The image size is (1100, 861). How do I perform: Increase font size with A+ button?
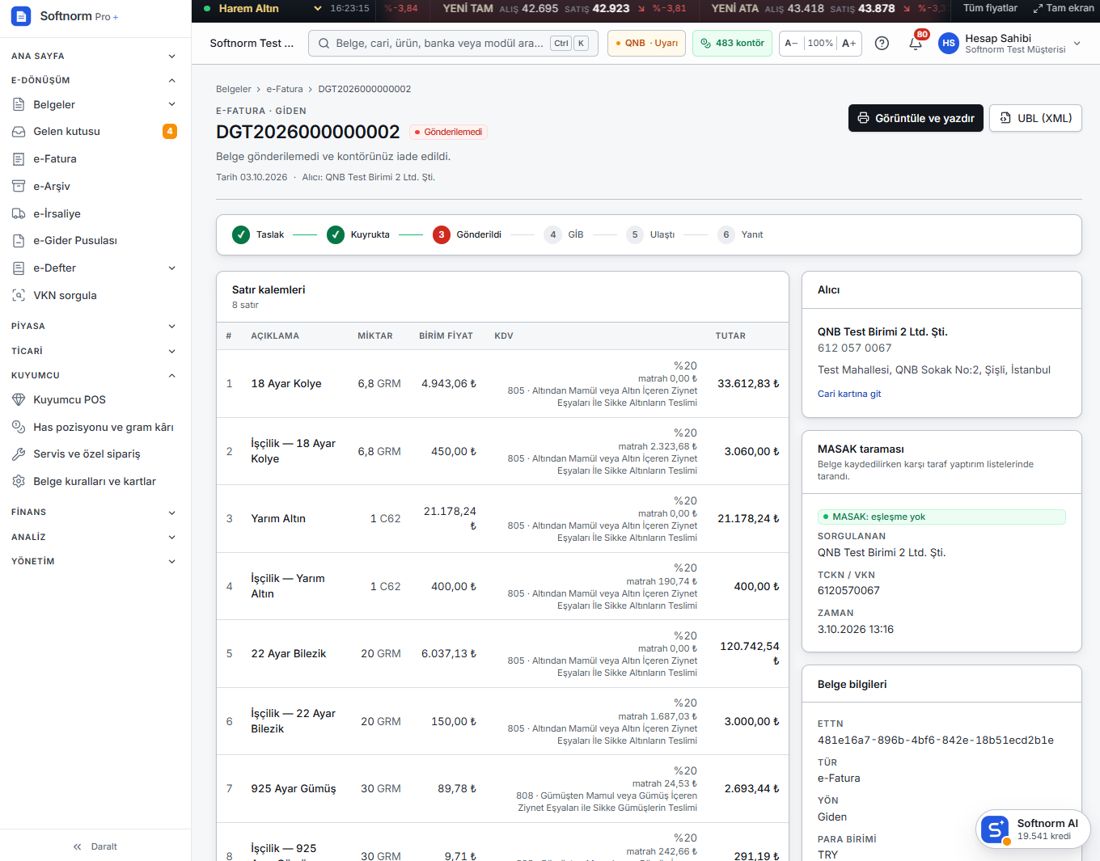tap(849, 43)
